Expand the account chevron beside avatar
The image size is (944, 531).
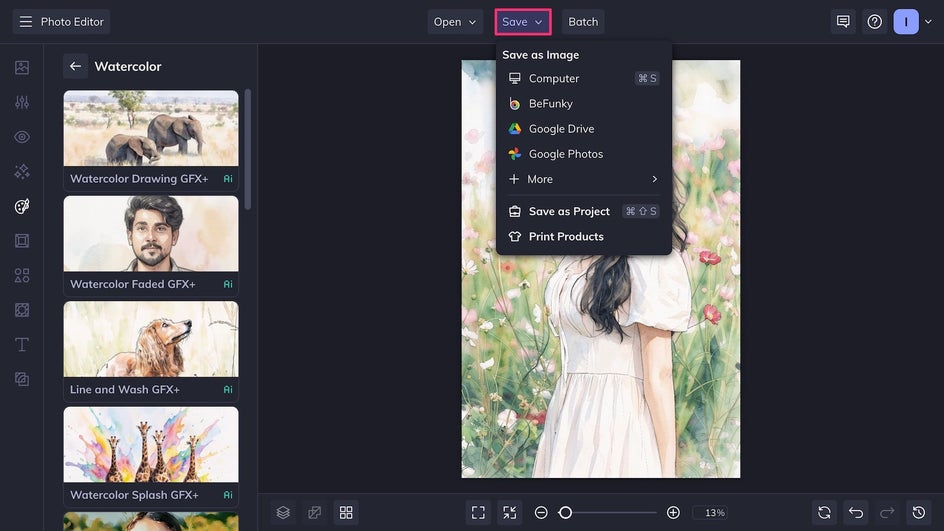[928, 22]
